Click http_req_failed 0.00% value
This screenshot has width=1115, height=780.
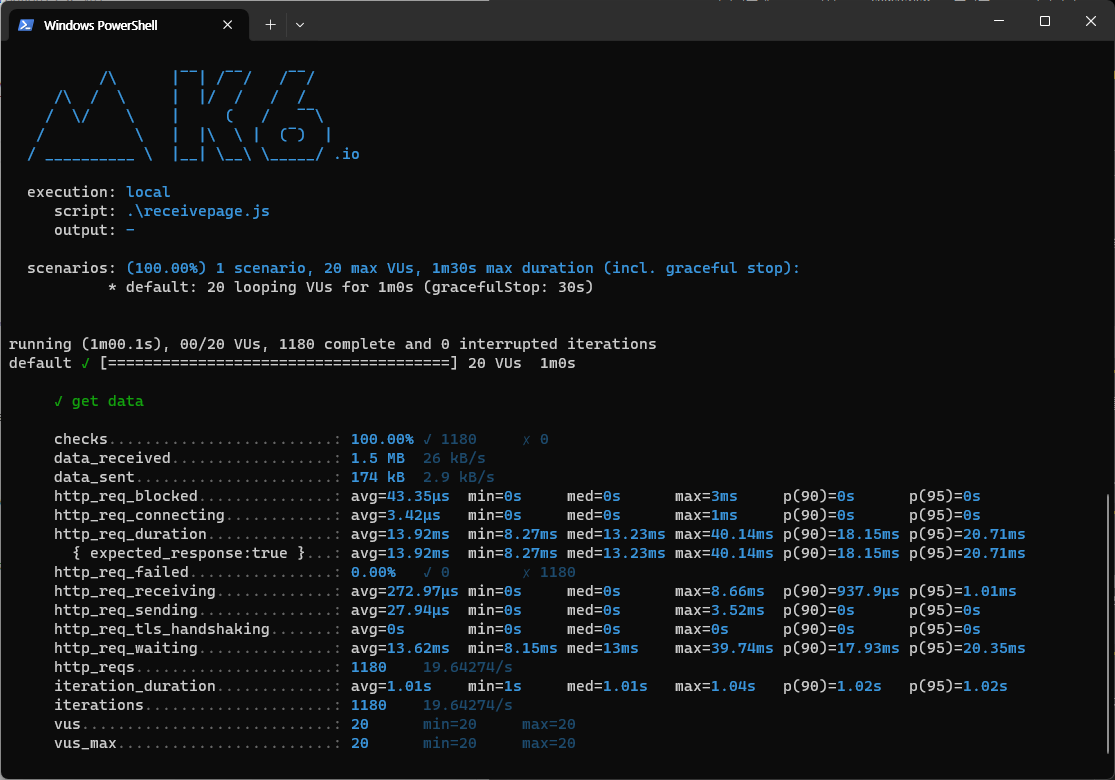tap(373, 572)
